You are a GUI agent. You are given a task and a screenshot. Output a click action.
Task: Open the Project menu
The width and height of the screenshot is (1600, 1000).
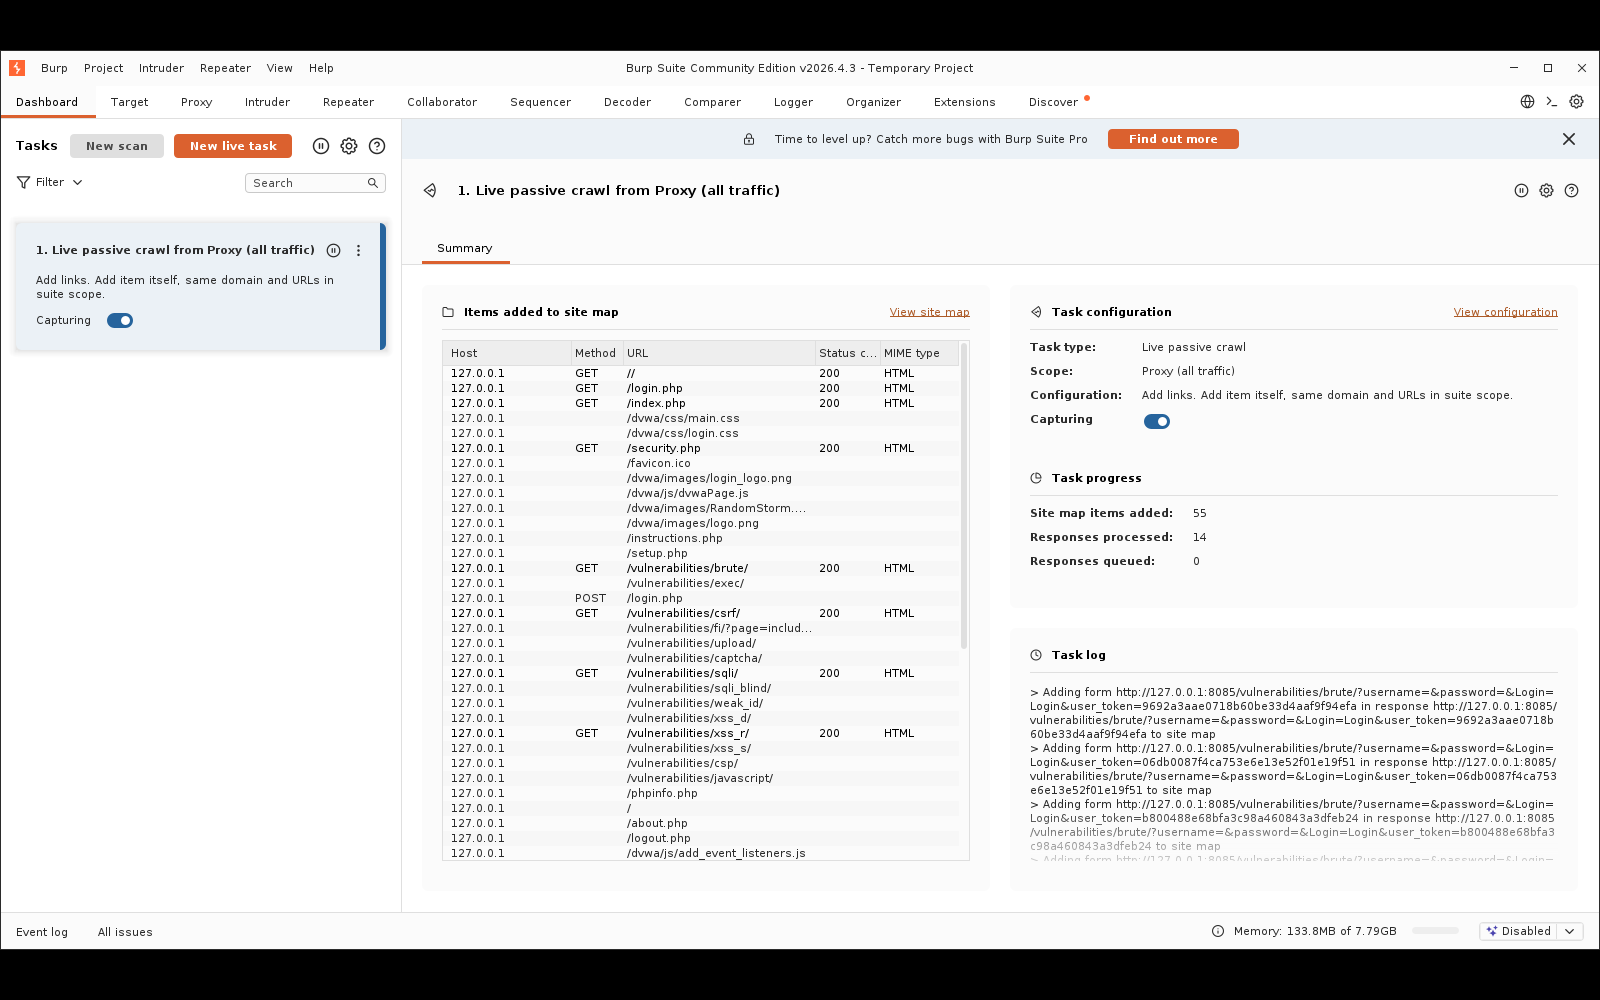point(103,68)
